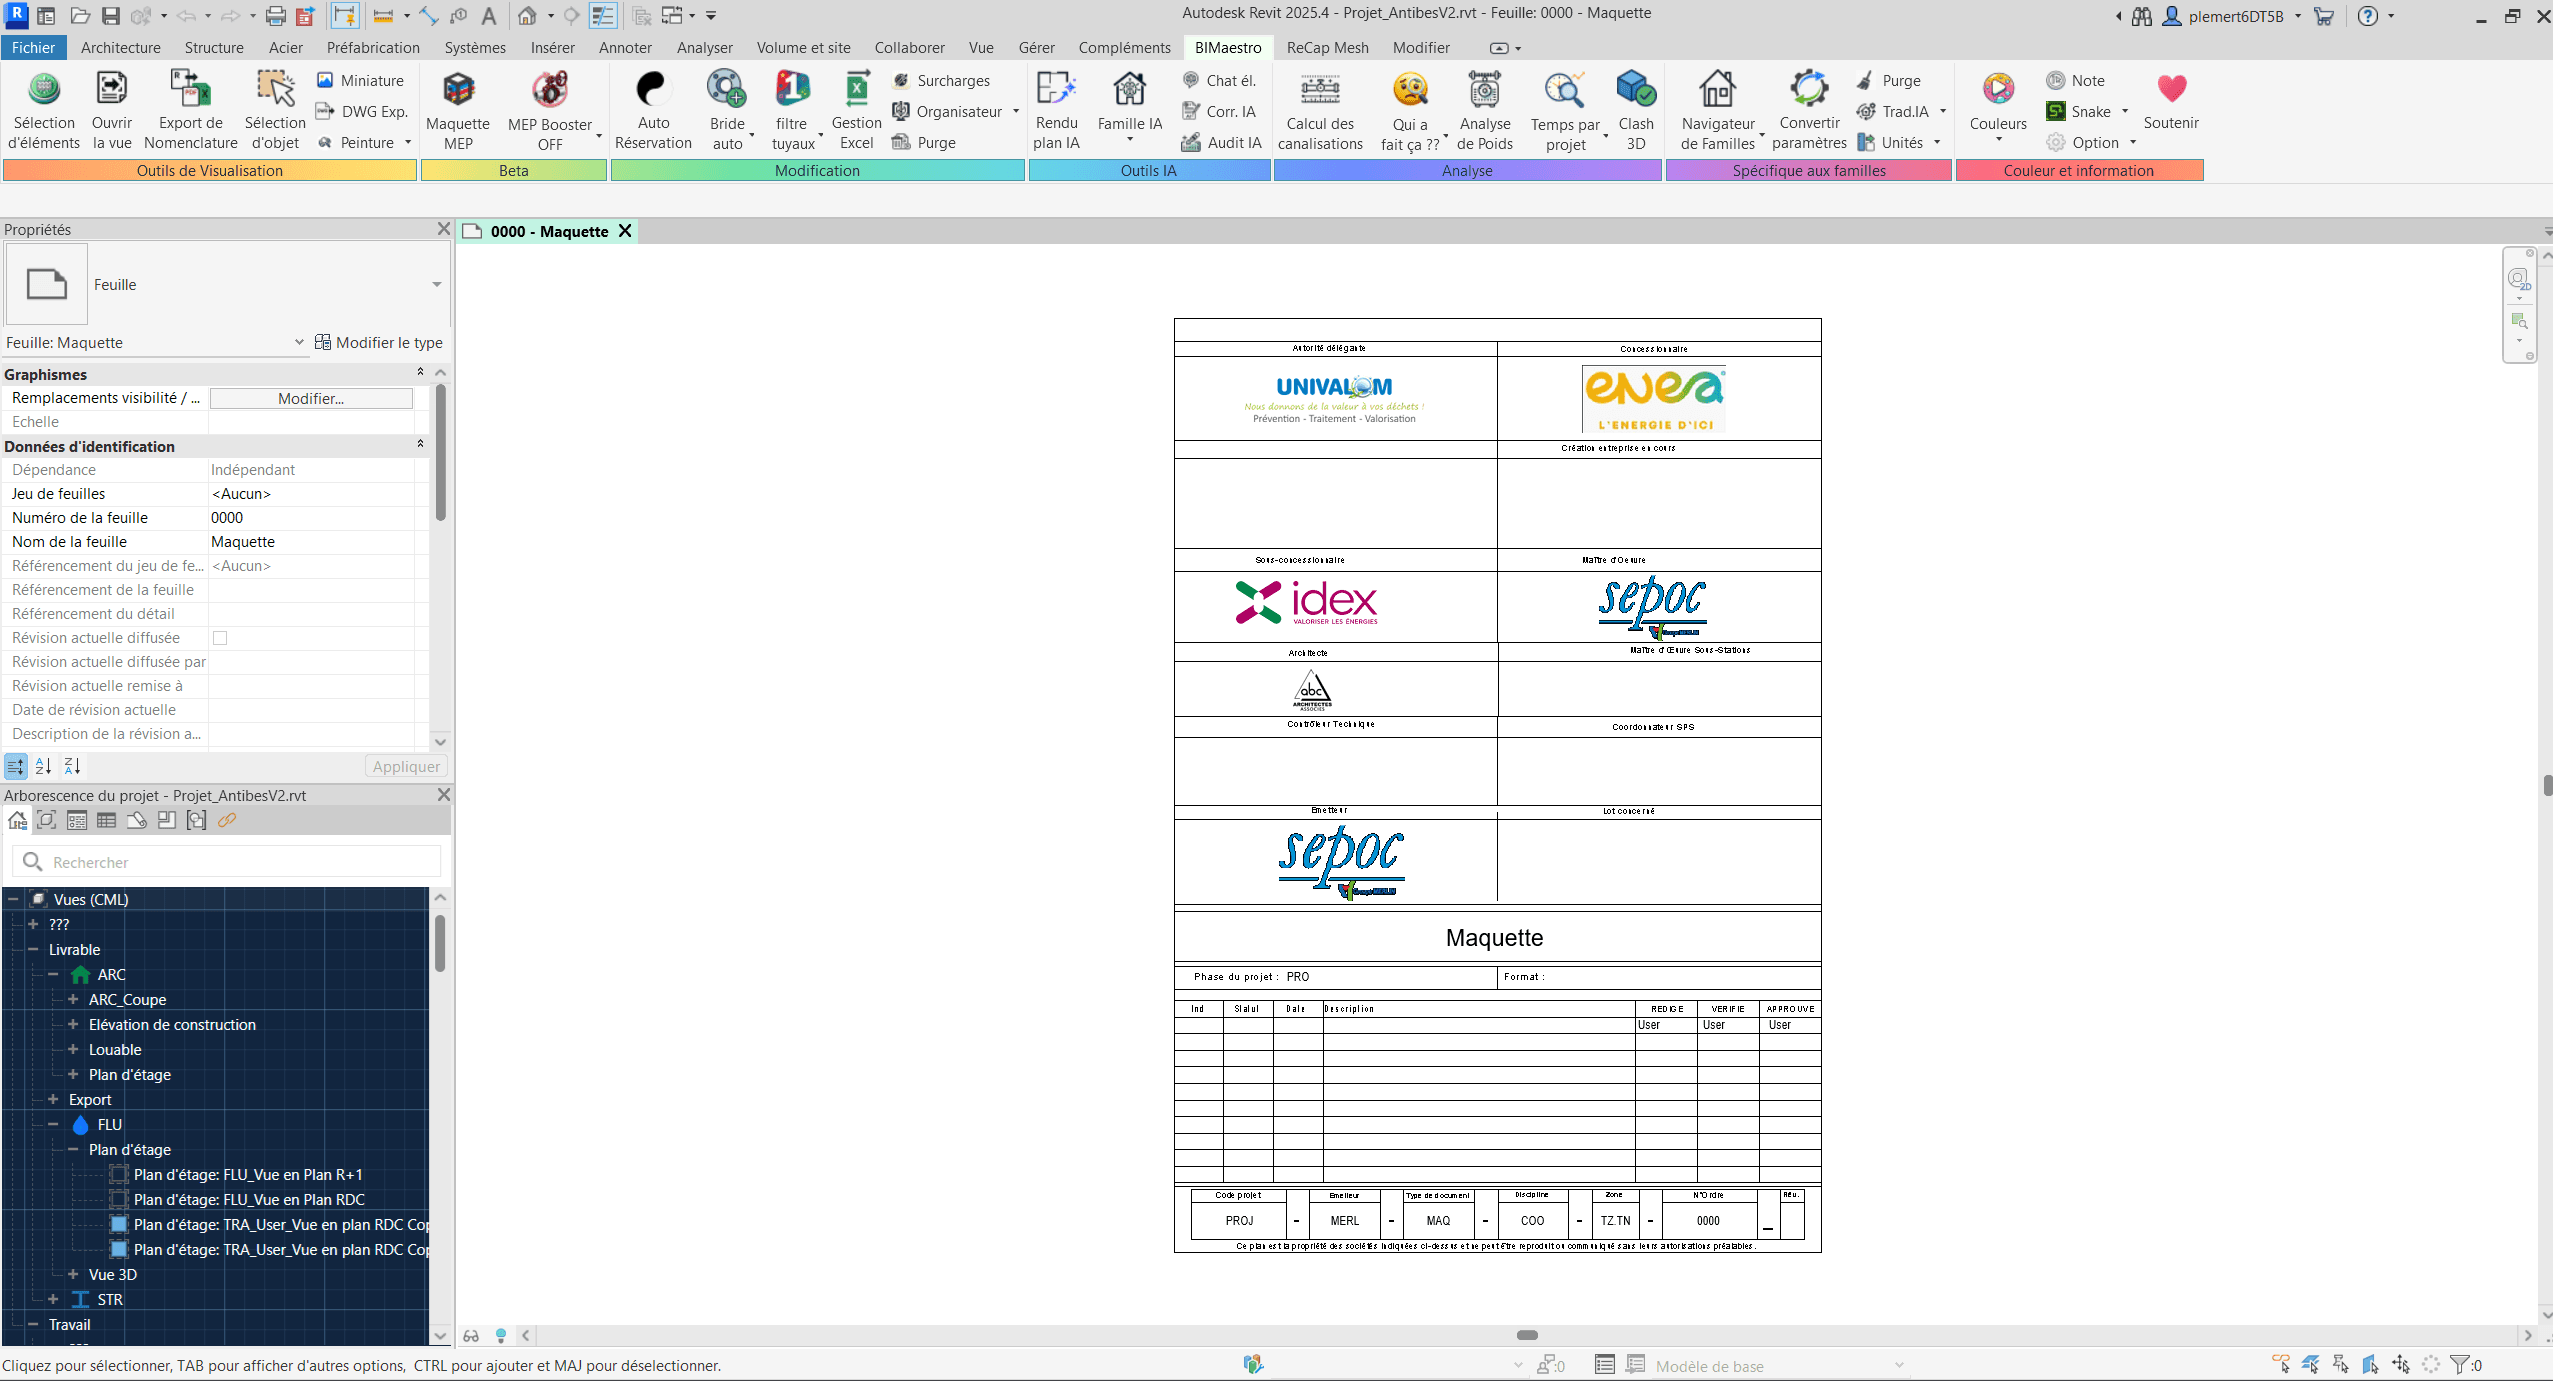Select the ReCap Mesh tab
The image size is (2553, 1381).
click(x=1327, y=47)
